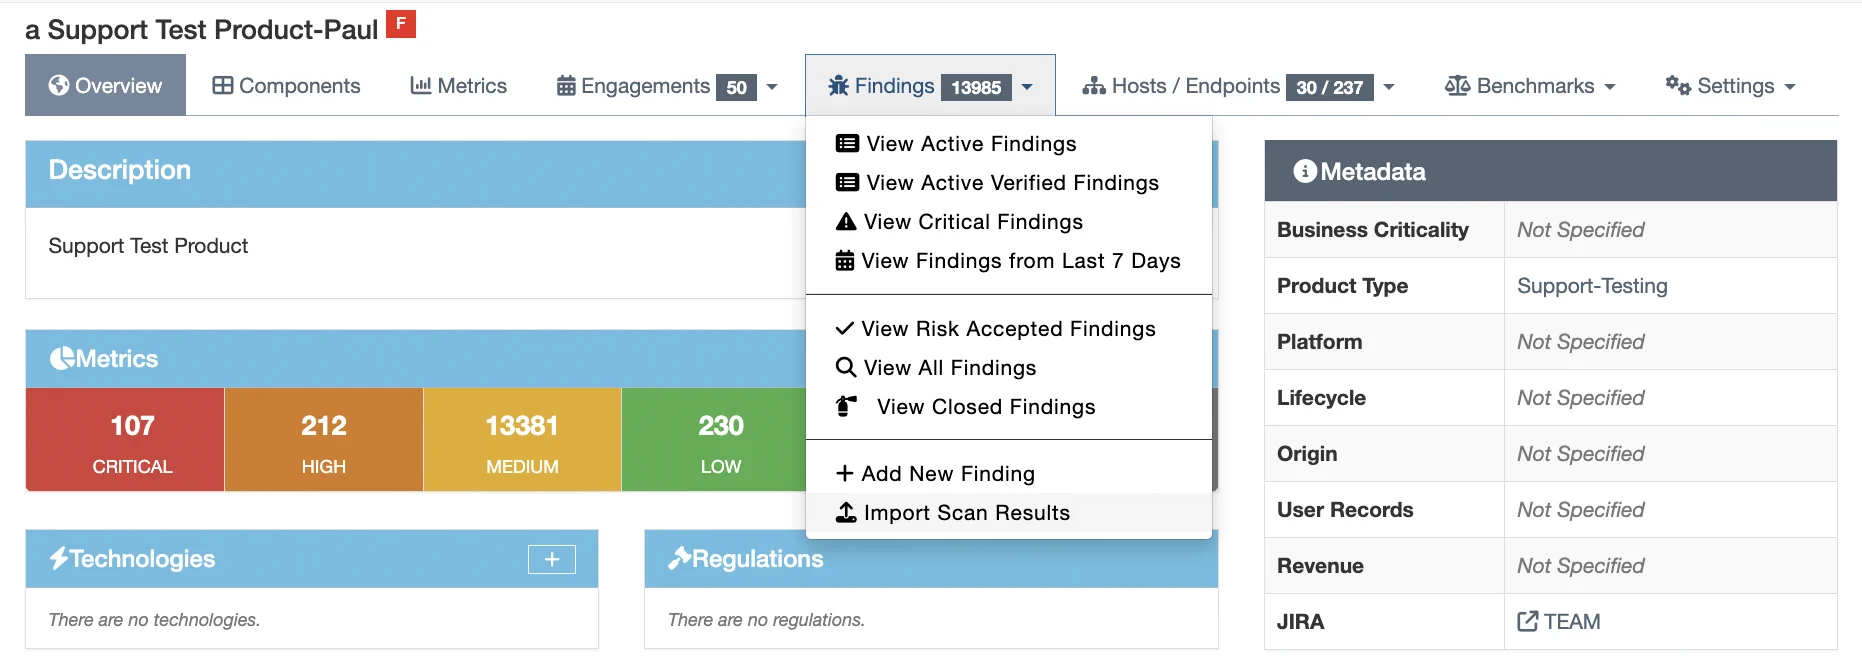Click the JIRA external link icon

point(1527,622)
